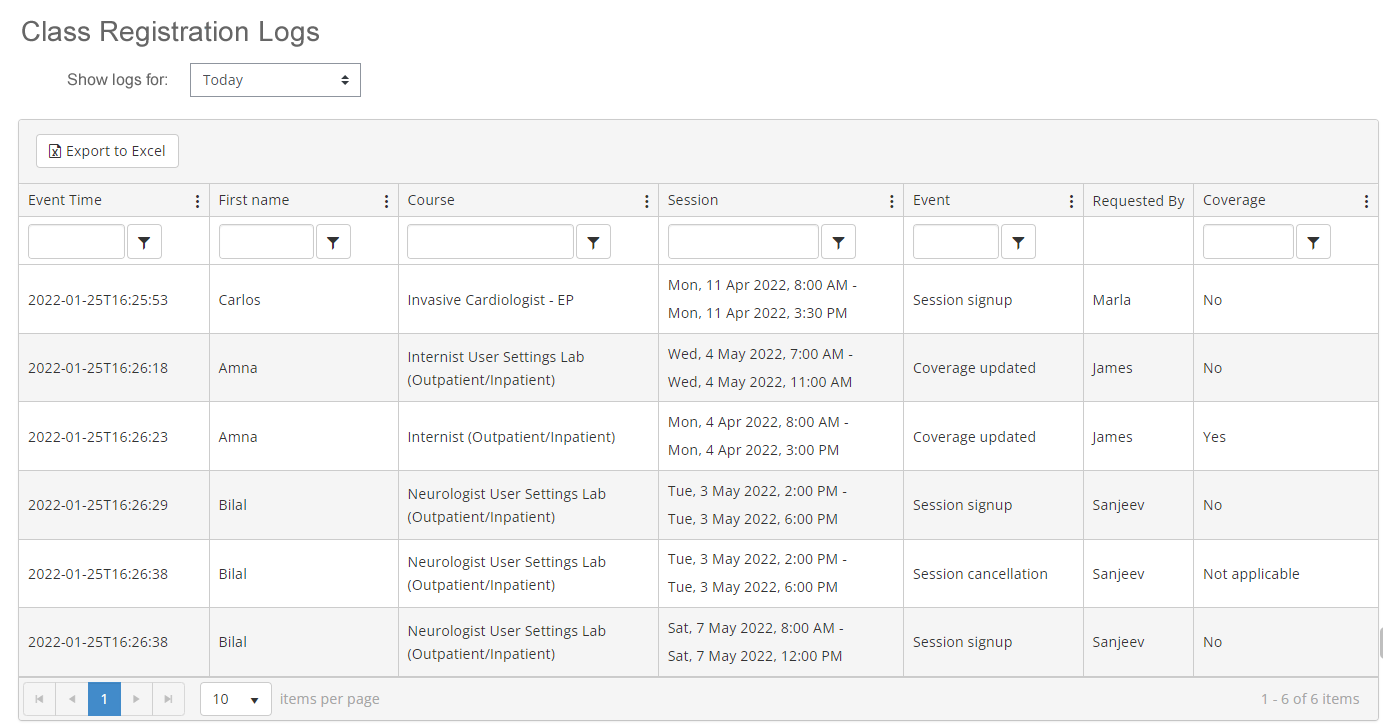Viewport: 1383px width, 726px height.
Task: Select page 1 in the pager
Action: pos(104,699)
